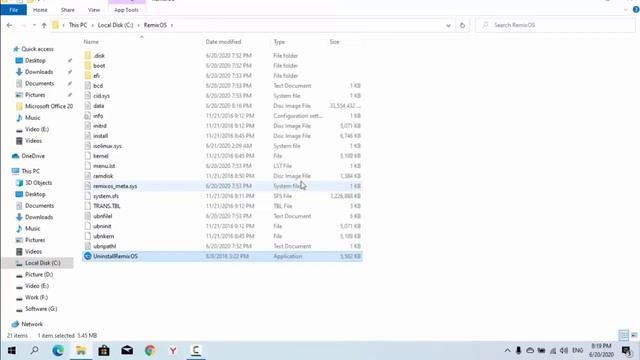Select OneDrive in the navigation pane
Screen dimensions: 640x360
(x=33, y=156)
